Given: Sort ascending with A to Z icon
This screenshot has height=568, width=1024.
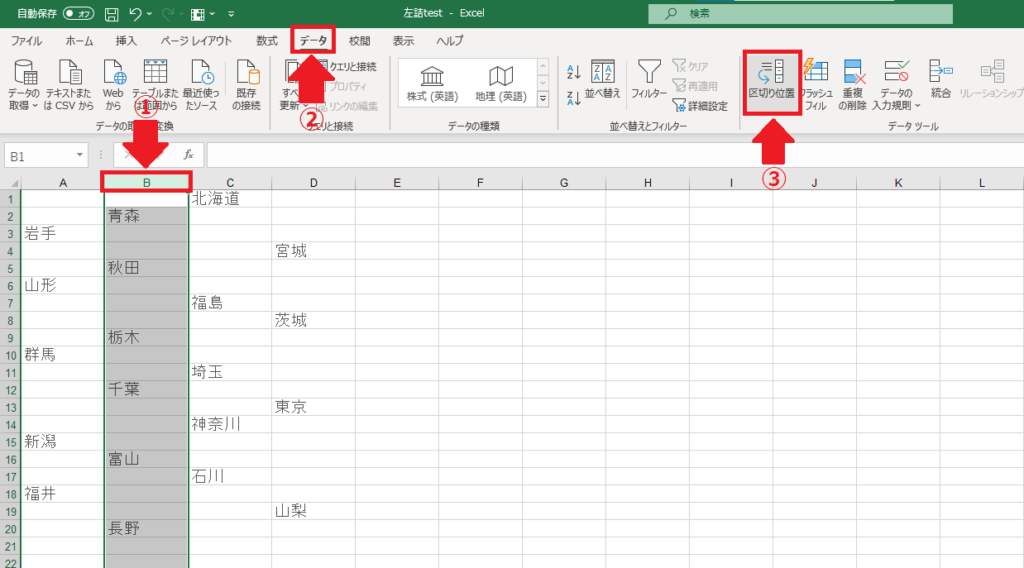Looking at the screenshot, I should [573, 72].
